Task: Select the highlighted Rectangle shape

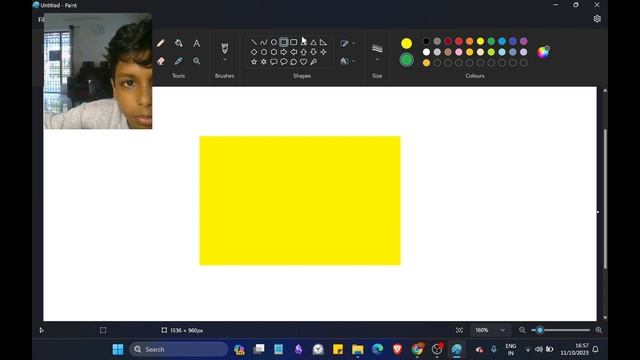Action: click(284, 42)
